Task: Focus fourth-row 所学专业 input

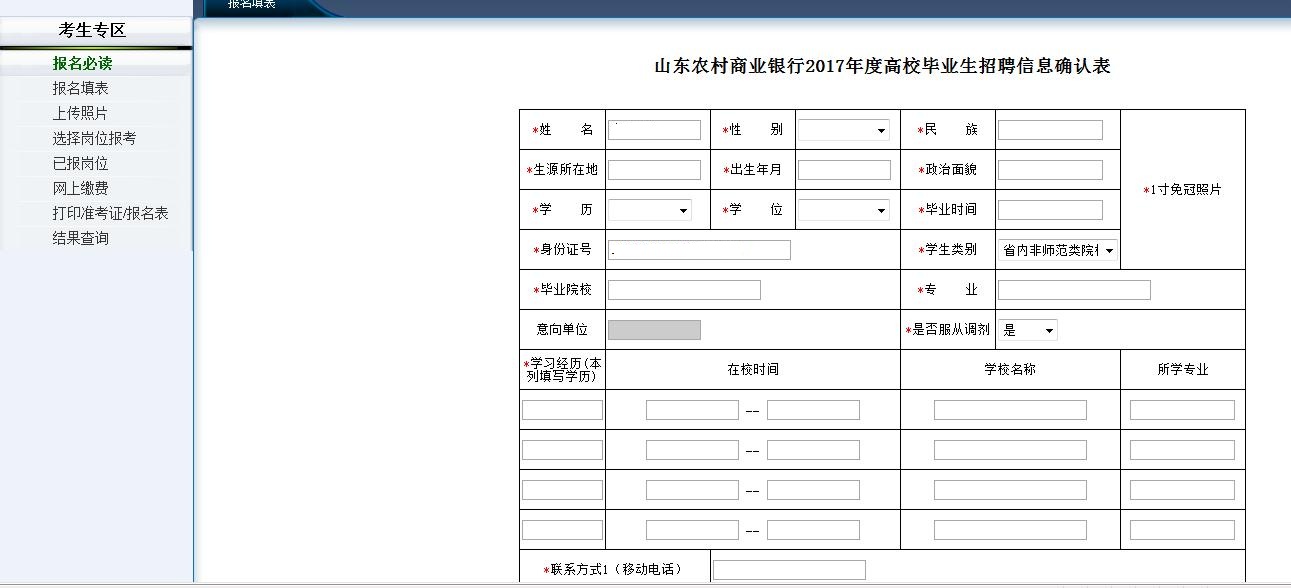Action: tap(1182, 530)
